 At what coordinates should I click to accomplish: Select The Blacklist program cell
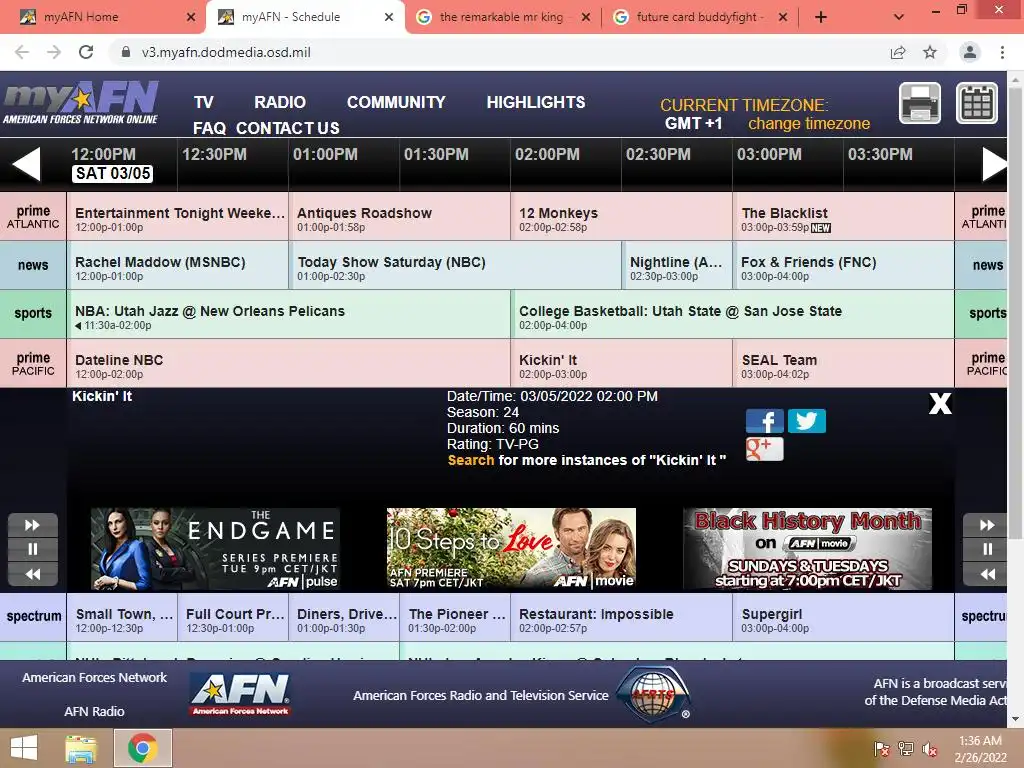(x=844, y=216)
